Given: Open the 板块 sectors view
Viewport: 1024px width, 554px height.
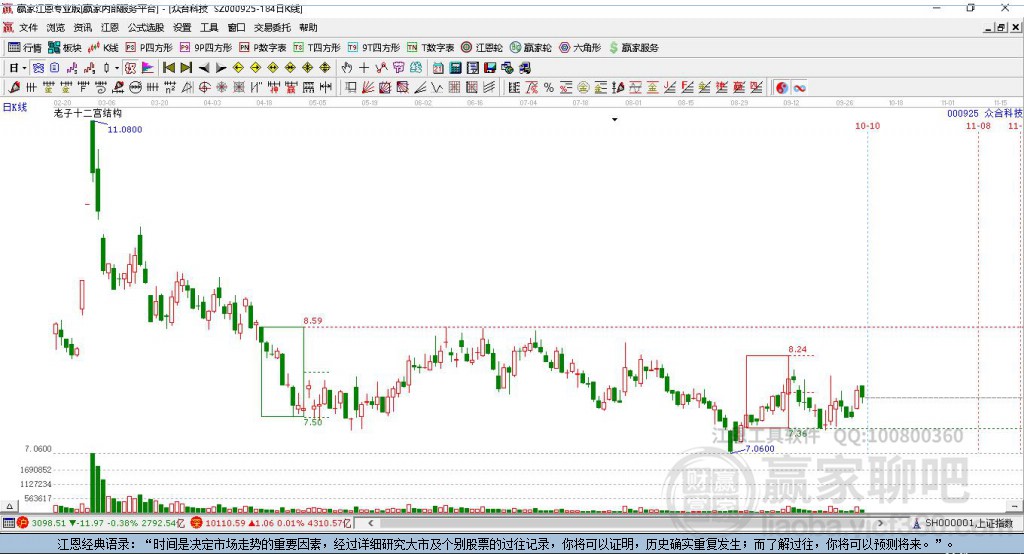Looking at the screenshot, I should (65, 48).
